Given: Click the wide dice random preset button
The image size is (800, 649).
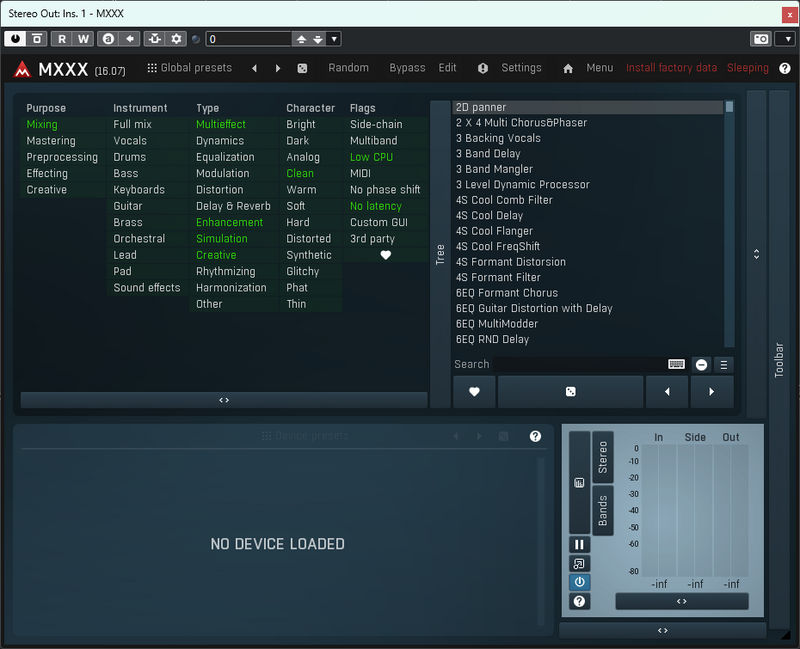Looking at the screenshot, I should (x=570, y=392).
